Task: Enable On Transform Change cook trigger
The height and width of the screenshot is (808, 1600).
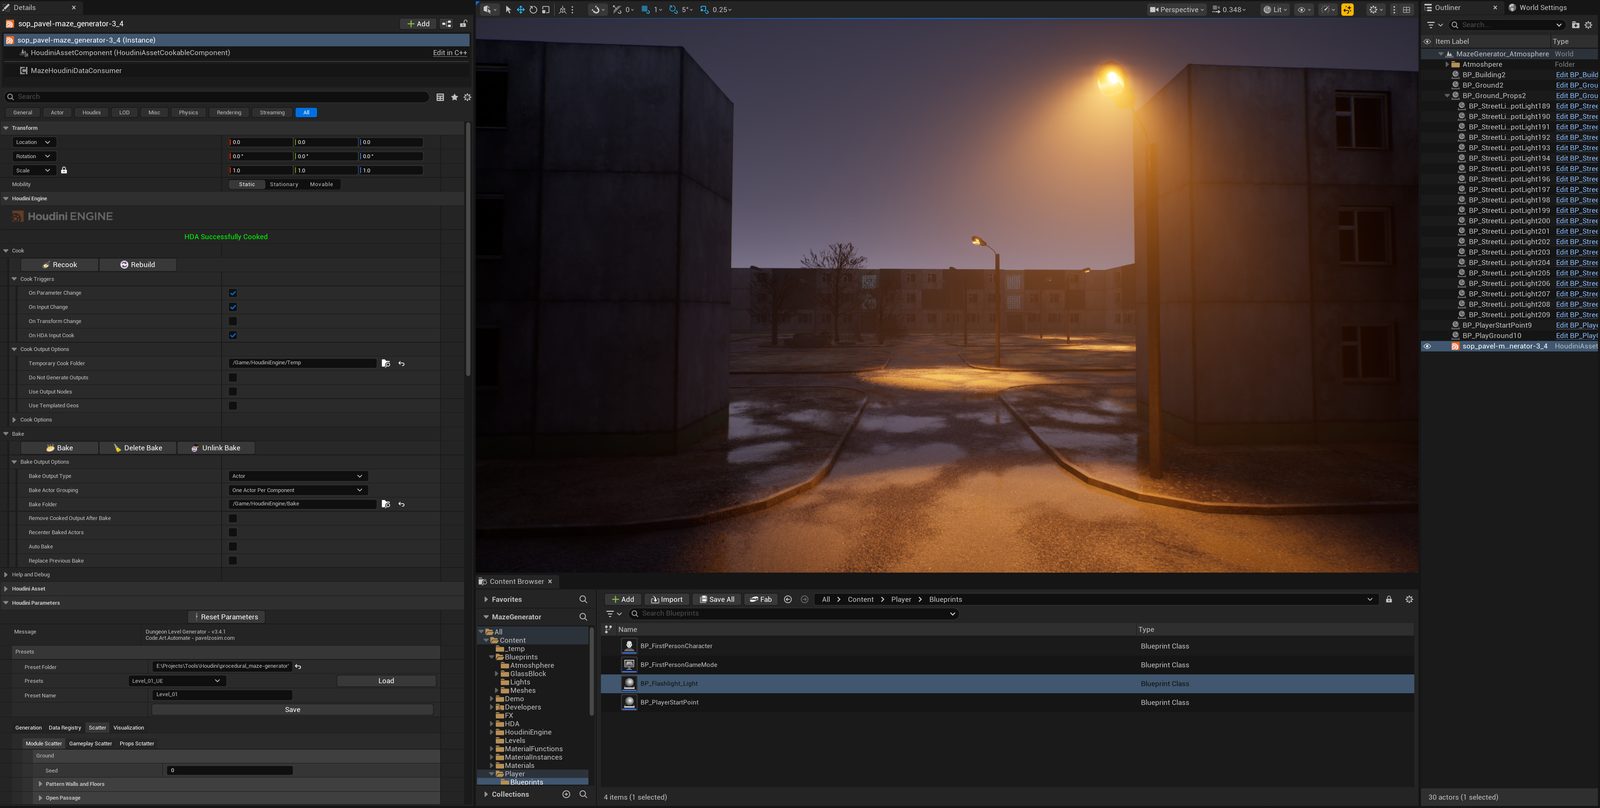Action: 233,321
